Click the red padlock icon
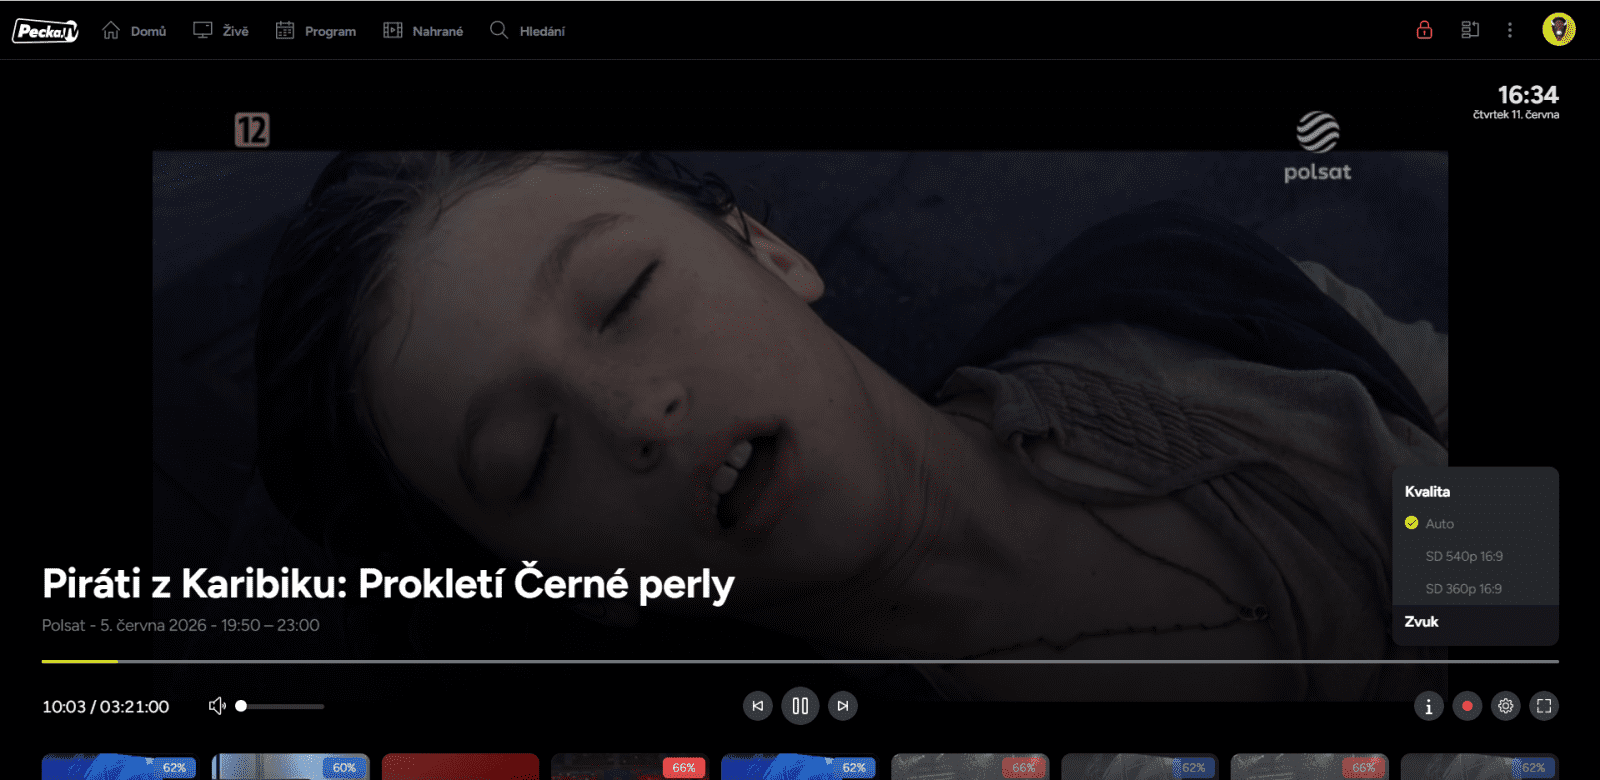This screenshot has height=780, width=1600. [x=1424, y=30]
